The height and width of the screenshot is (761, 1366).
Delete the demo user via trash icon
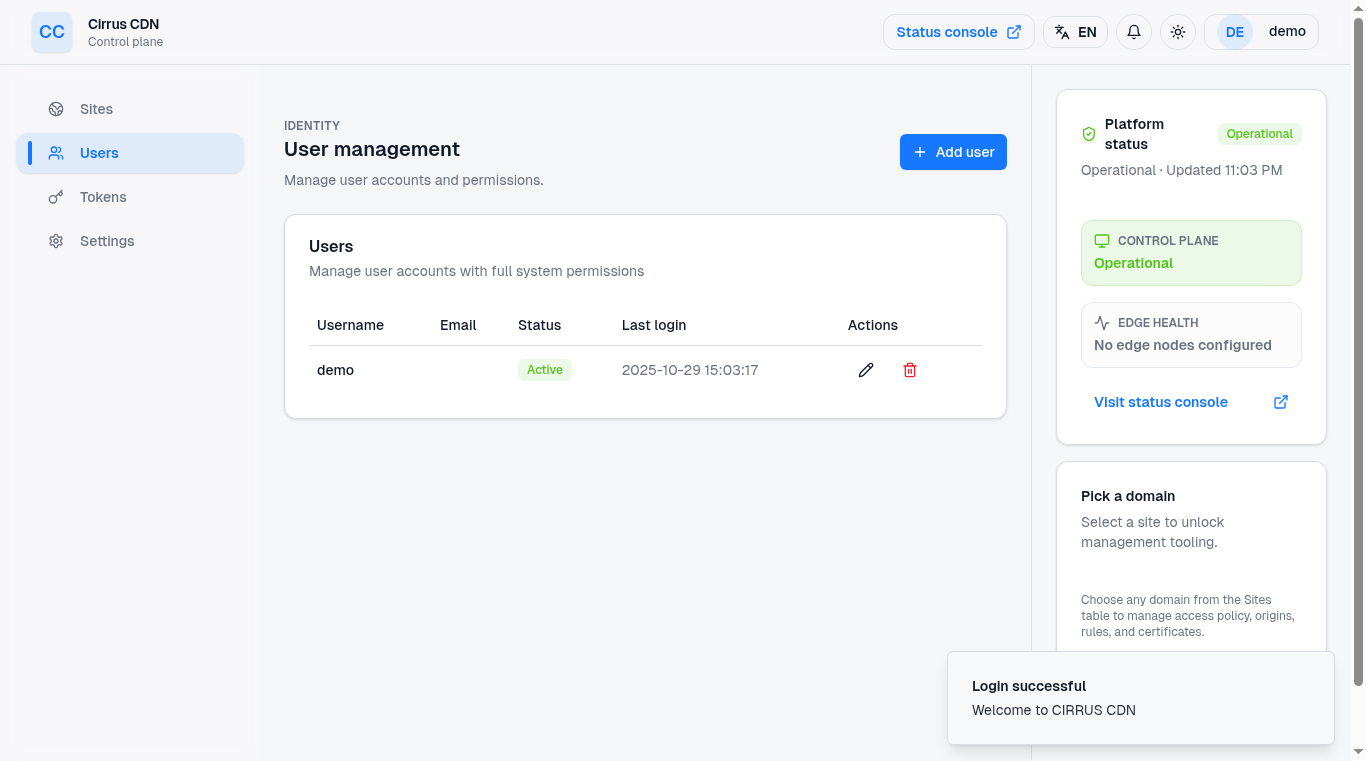pos(909,370)
